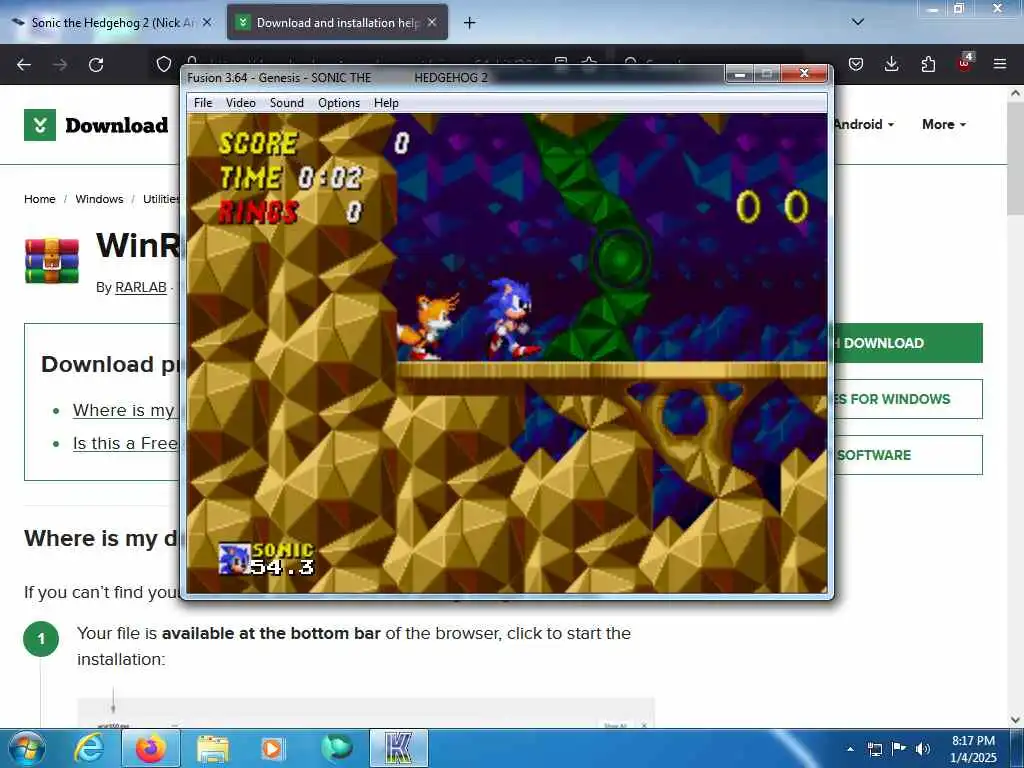The height and width of the screenshot is (768, 1024).
Task: Go to the Home breadcrumb
Action: point(40,199)
